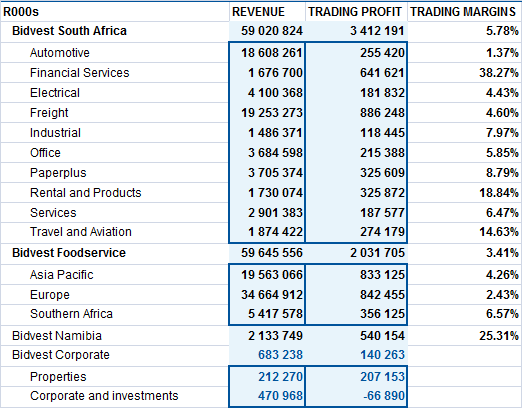Click Bidvest Corporate revenue 683 238
524x411 pixels.
(280, 355)
